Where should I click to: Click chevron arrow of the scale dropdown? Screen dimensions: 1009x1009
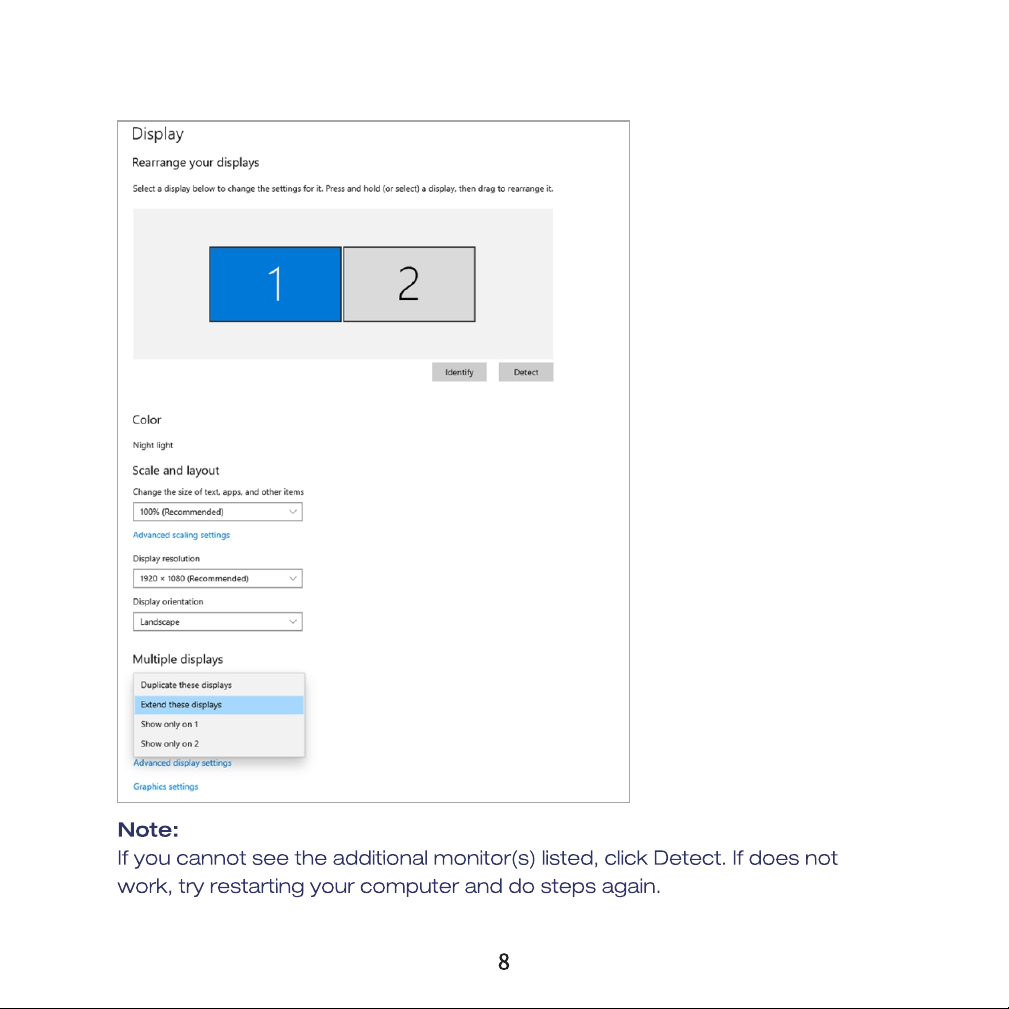coord(293,512)
